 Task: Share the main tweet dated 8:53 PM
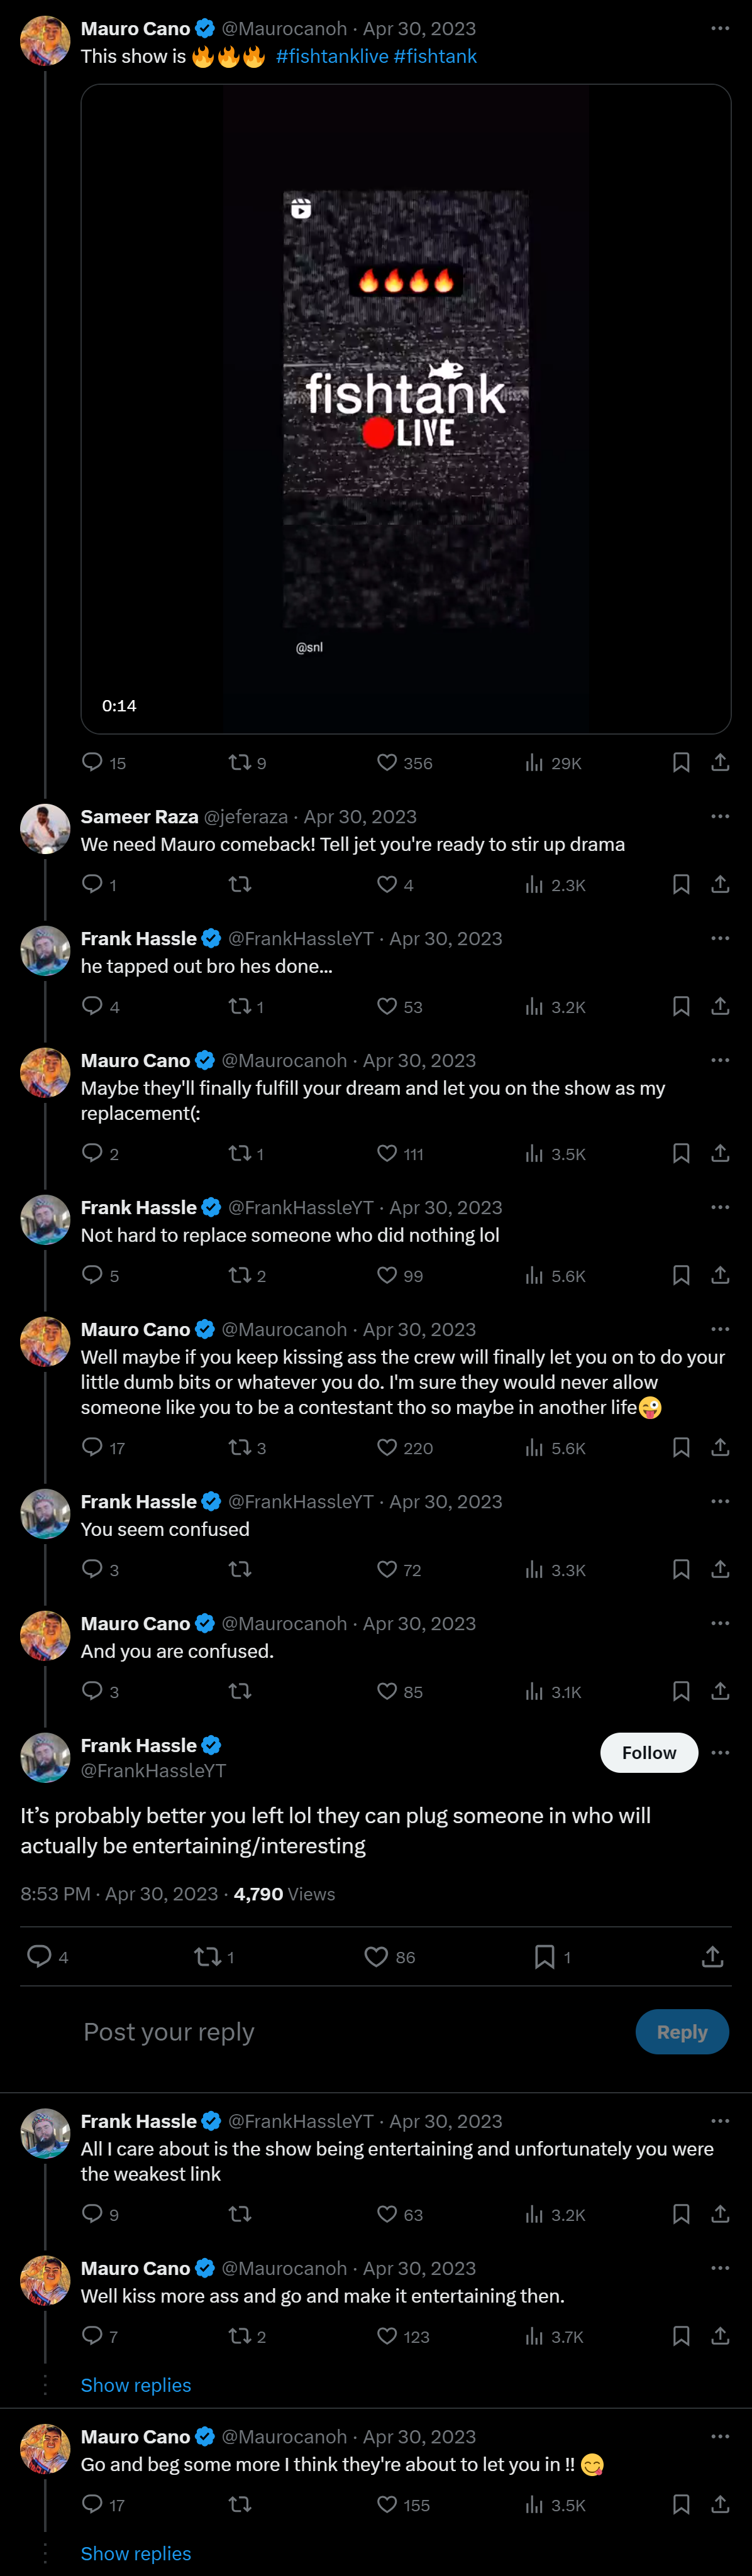pos(712,1956)
